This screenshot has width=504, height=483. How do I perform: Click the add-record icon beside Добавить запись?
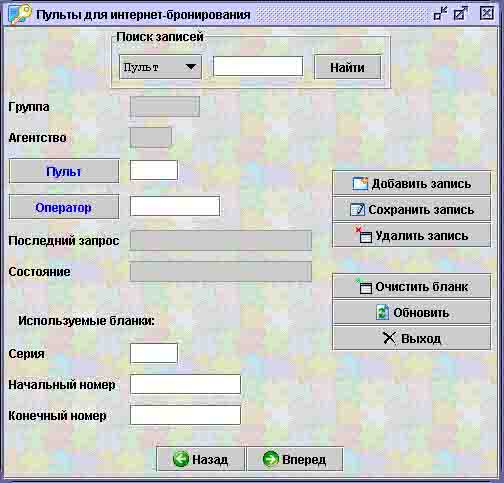(x=360, y=184)
